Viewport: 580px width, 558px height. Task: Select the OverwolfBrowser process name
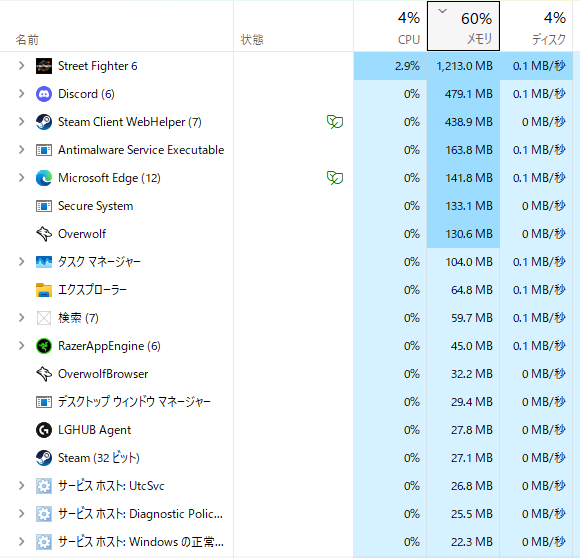pyautogui.click(x=103, y=374)
